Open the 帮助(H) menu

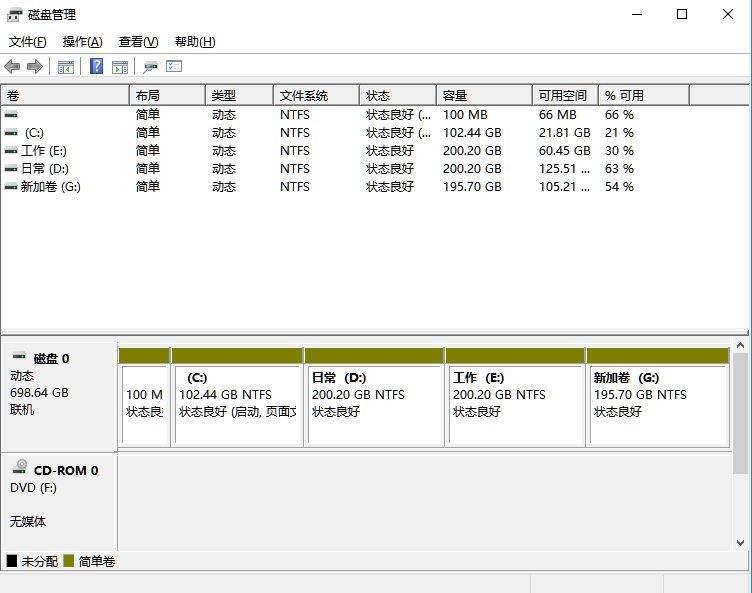tap(194, 42)
